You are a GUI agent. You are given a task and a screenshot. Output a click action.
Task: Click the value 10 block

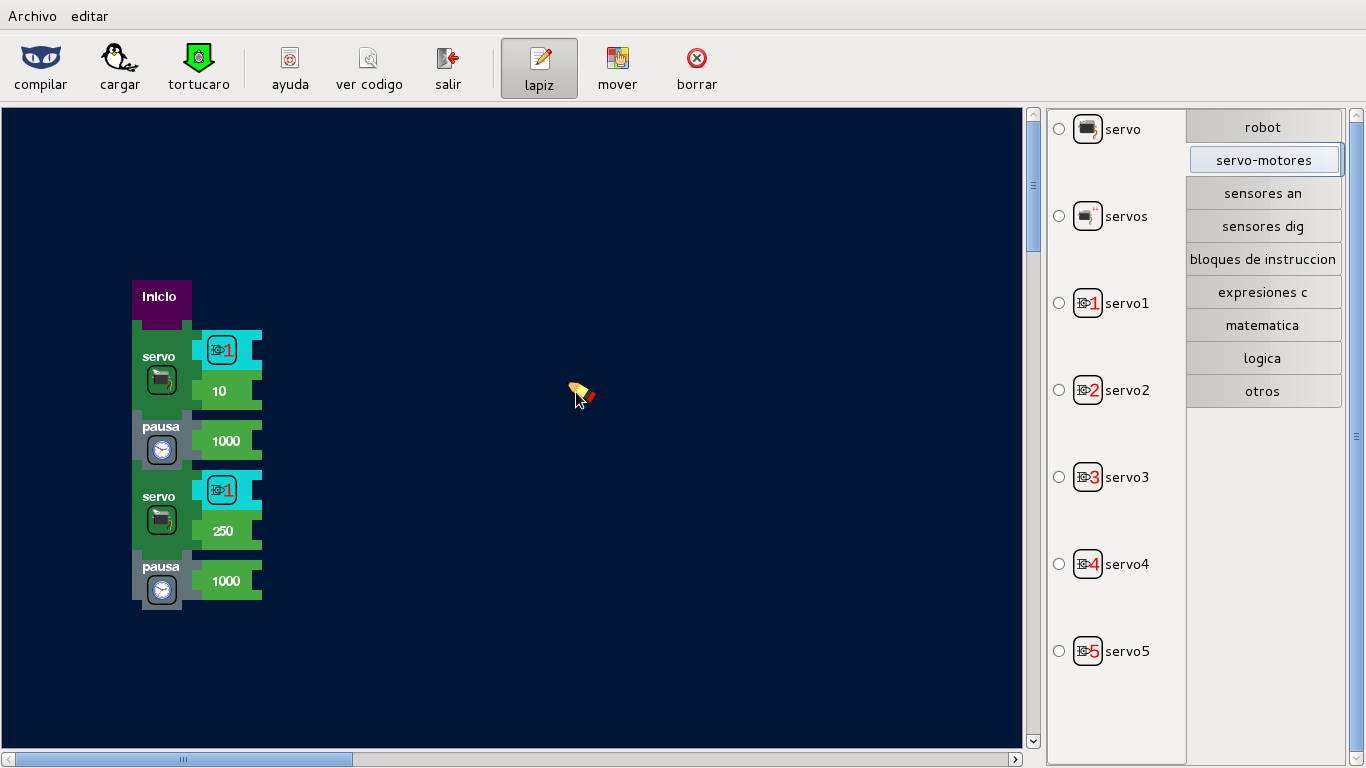tap(226, 390)
